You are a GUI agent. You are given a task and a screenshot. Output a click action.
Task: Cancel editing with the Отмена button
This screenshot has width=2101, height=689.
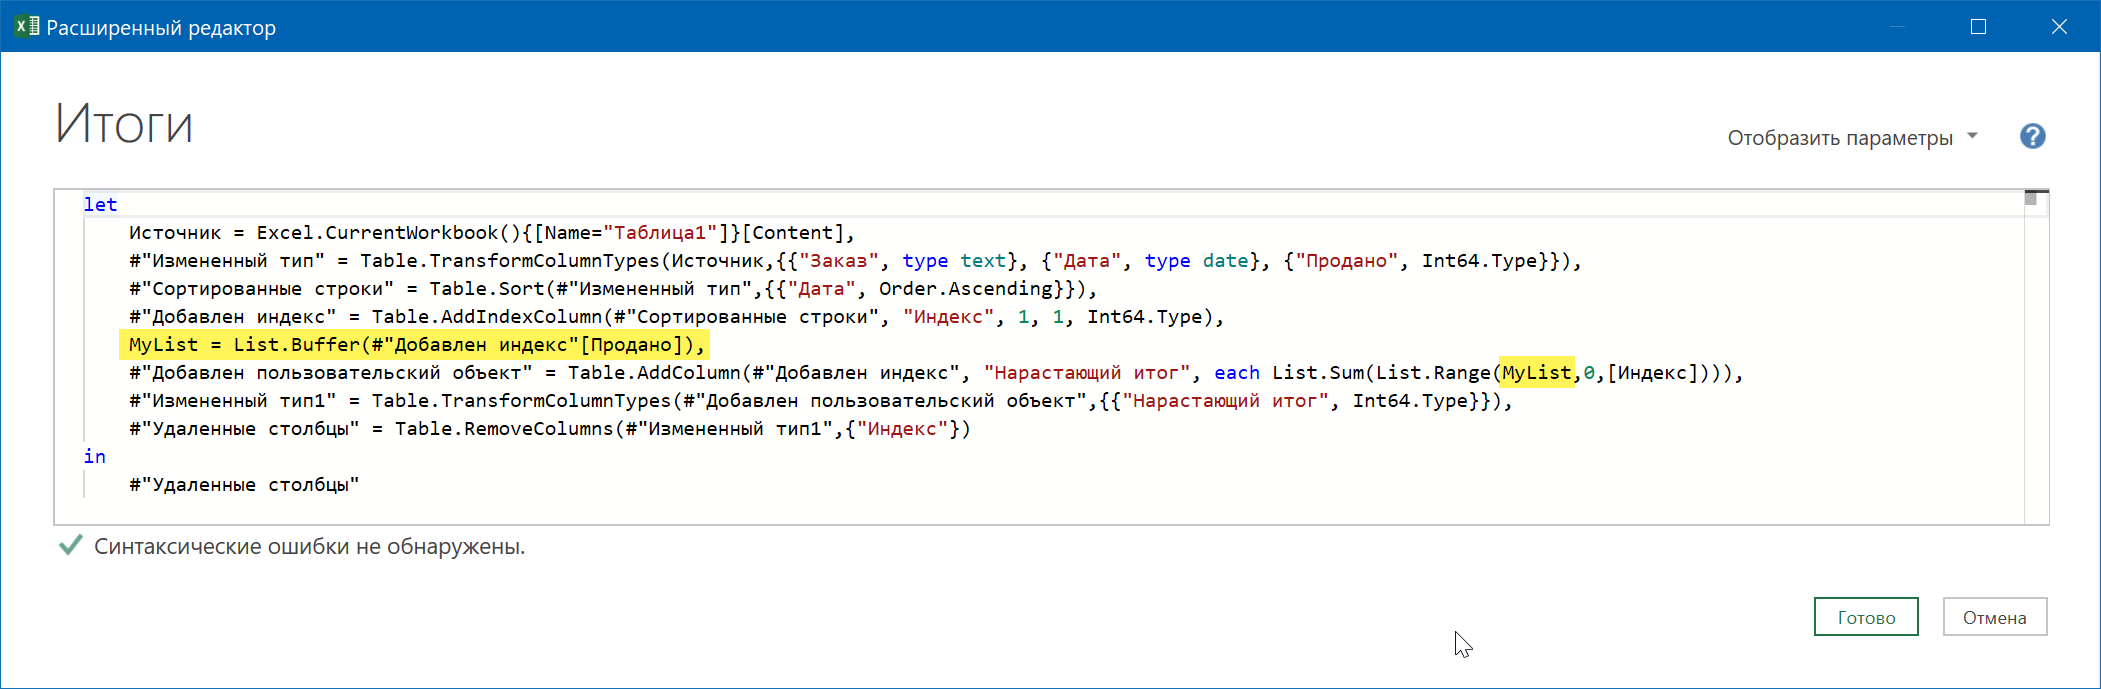click(x=1994, y=617)
